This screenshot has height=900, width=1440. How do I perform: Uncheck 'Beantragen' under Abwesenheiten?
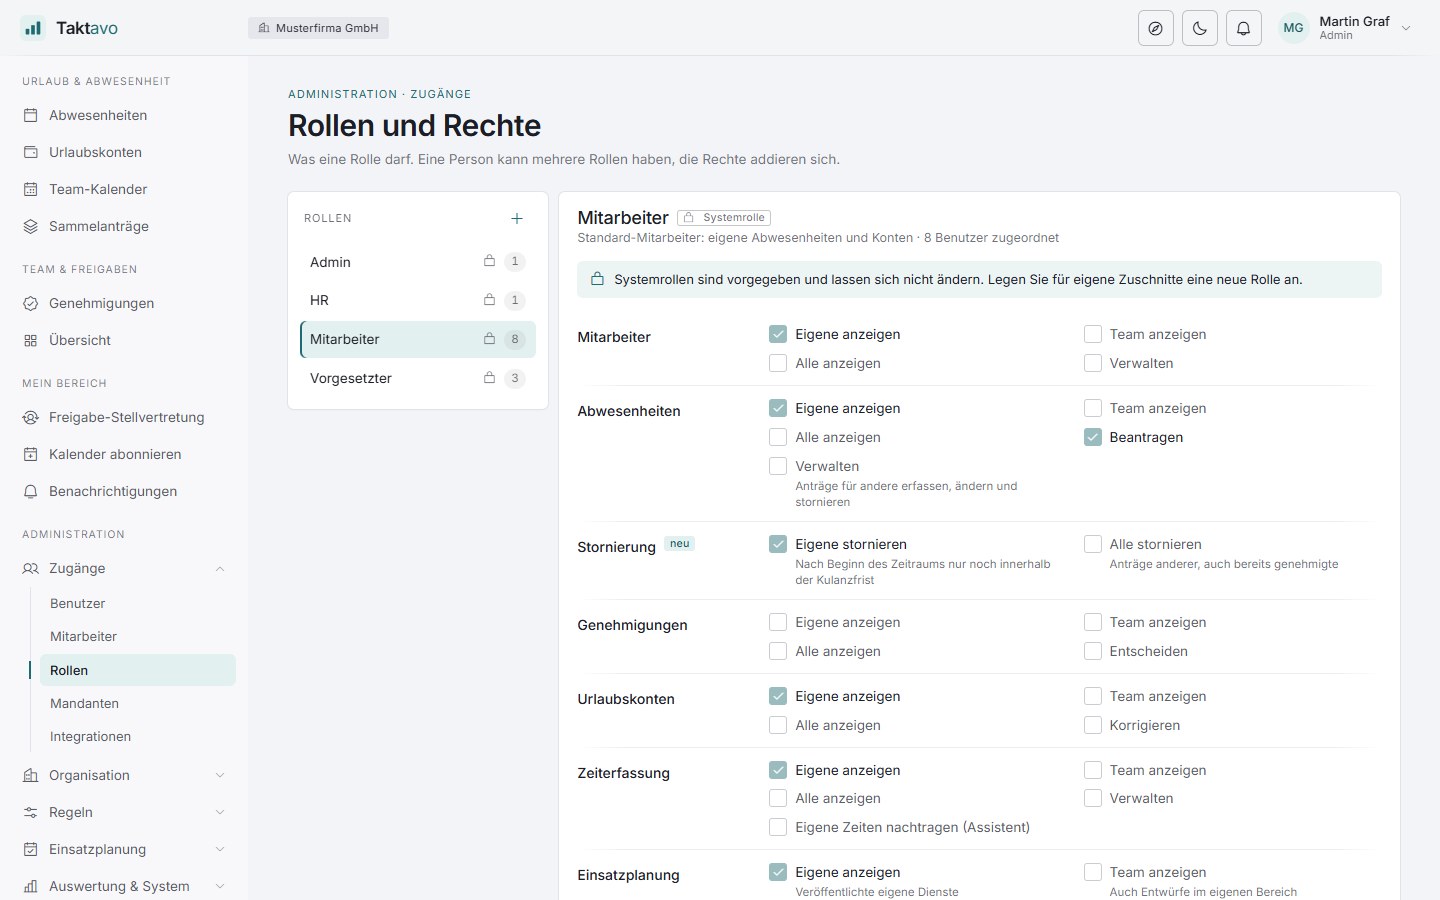coord(1093,437)
